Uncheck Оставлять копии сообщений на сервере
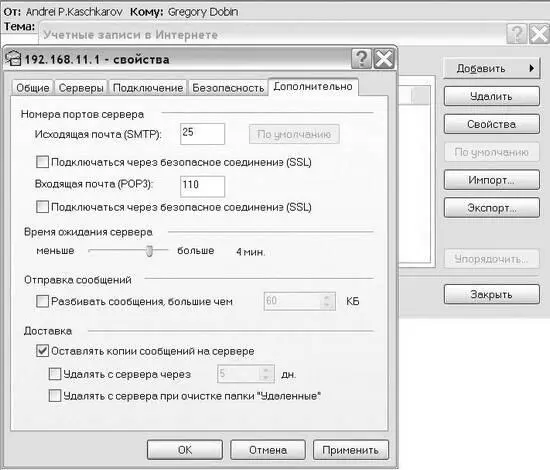 [x=42, y=351]
